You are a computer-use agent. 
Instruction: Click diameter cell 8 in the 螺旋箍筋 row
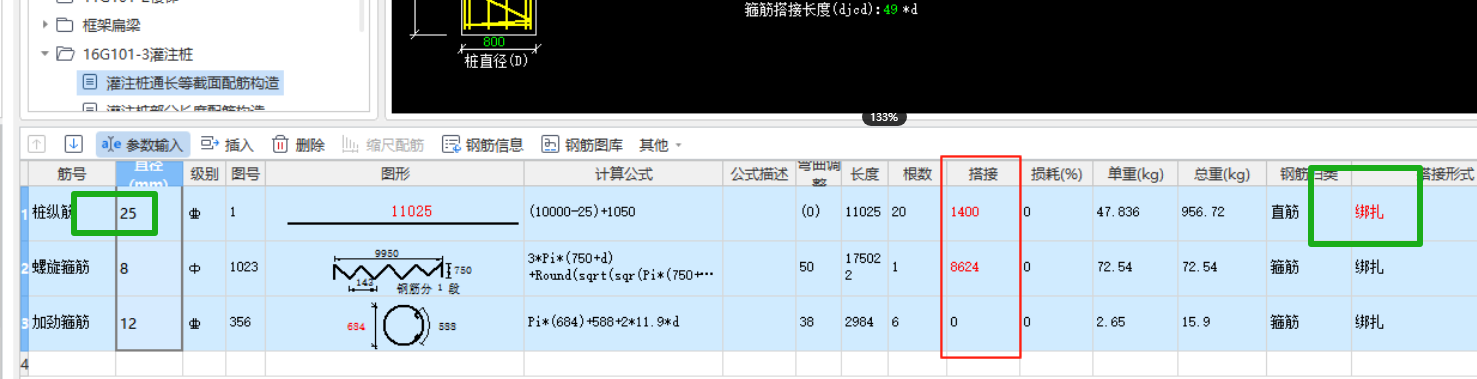tap(149, 268)
